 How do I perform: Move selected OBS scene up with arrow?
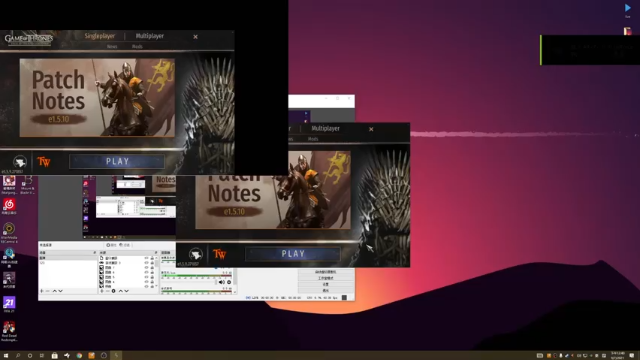[x=55, y=291]
